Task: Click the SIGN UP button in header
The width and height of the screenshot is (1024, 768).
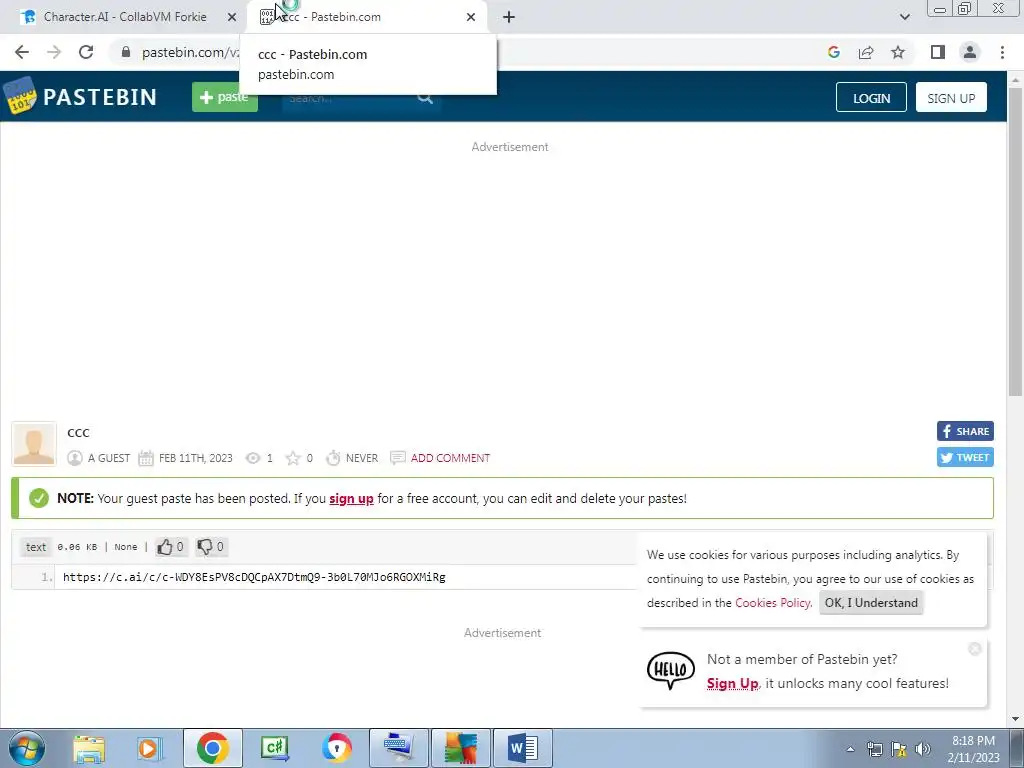Action: (951, 97)
